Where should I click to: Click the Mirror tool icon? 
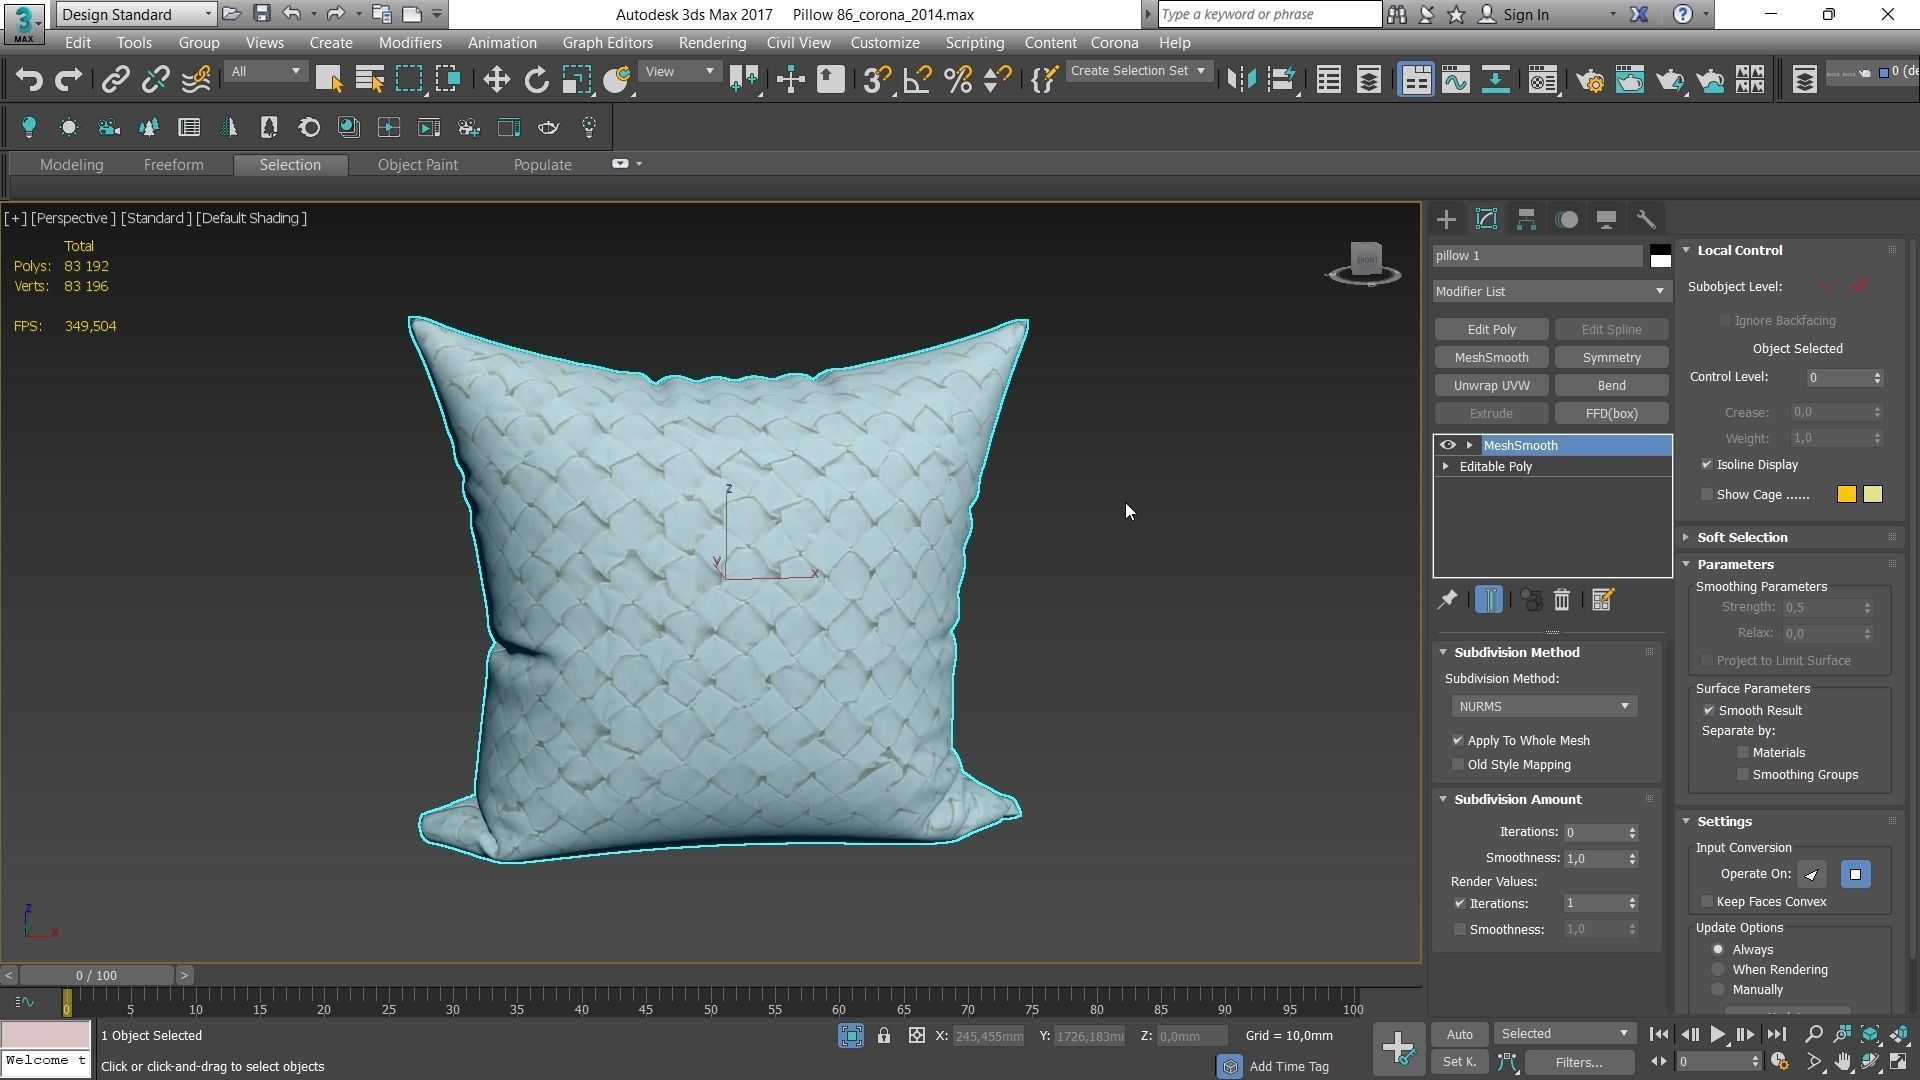[1241, 80]
